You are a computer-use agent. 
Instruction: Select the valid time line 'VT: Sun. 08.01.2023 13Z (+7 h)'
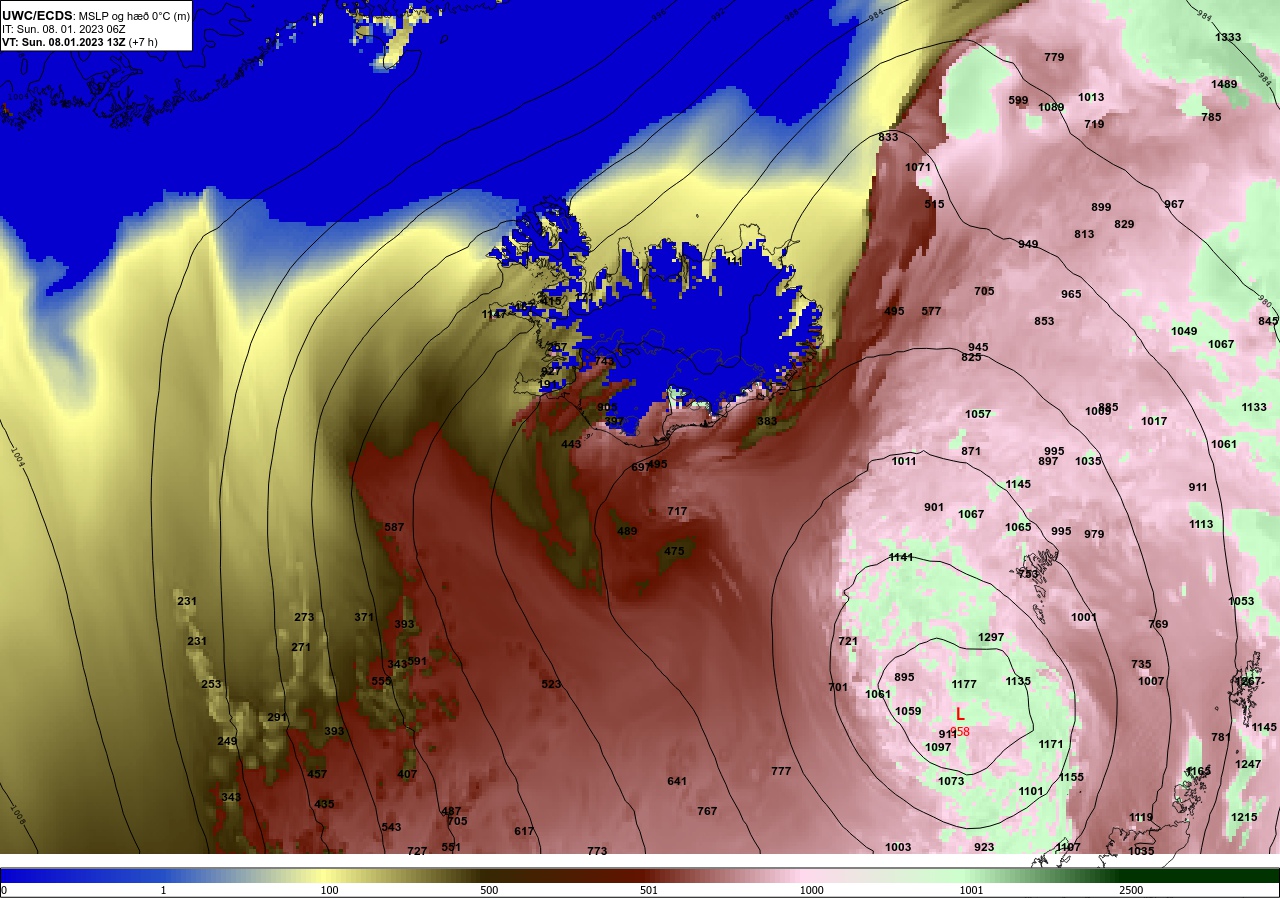81,43
